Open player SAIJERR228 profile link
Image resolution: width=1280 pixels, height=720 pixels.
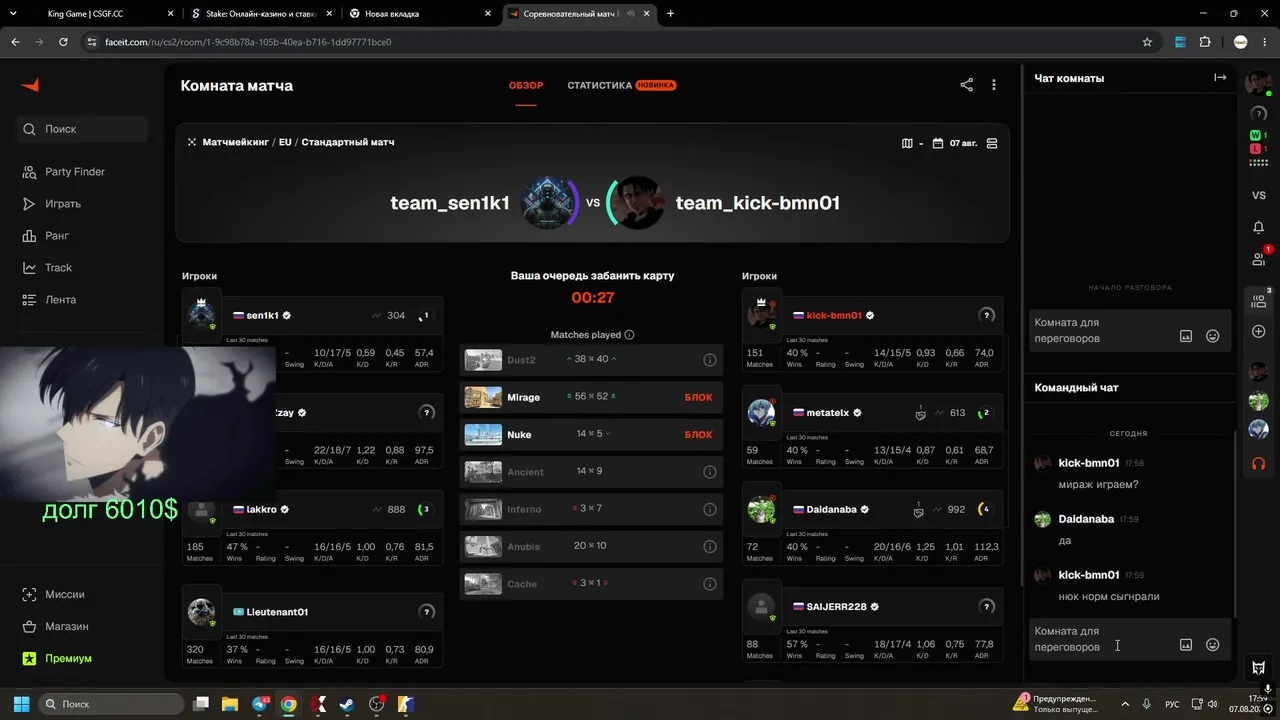(x=836, y=606)
